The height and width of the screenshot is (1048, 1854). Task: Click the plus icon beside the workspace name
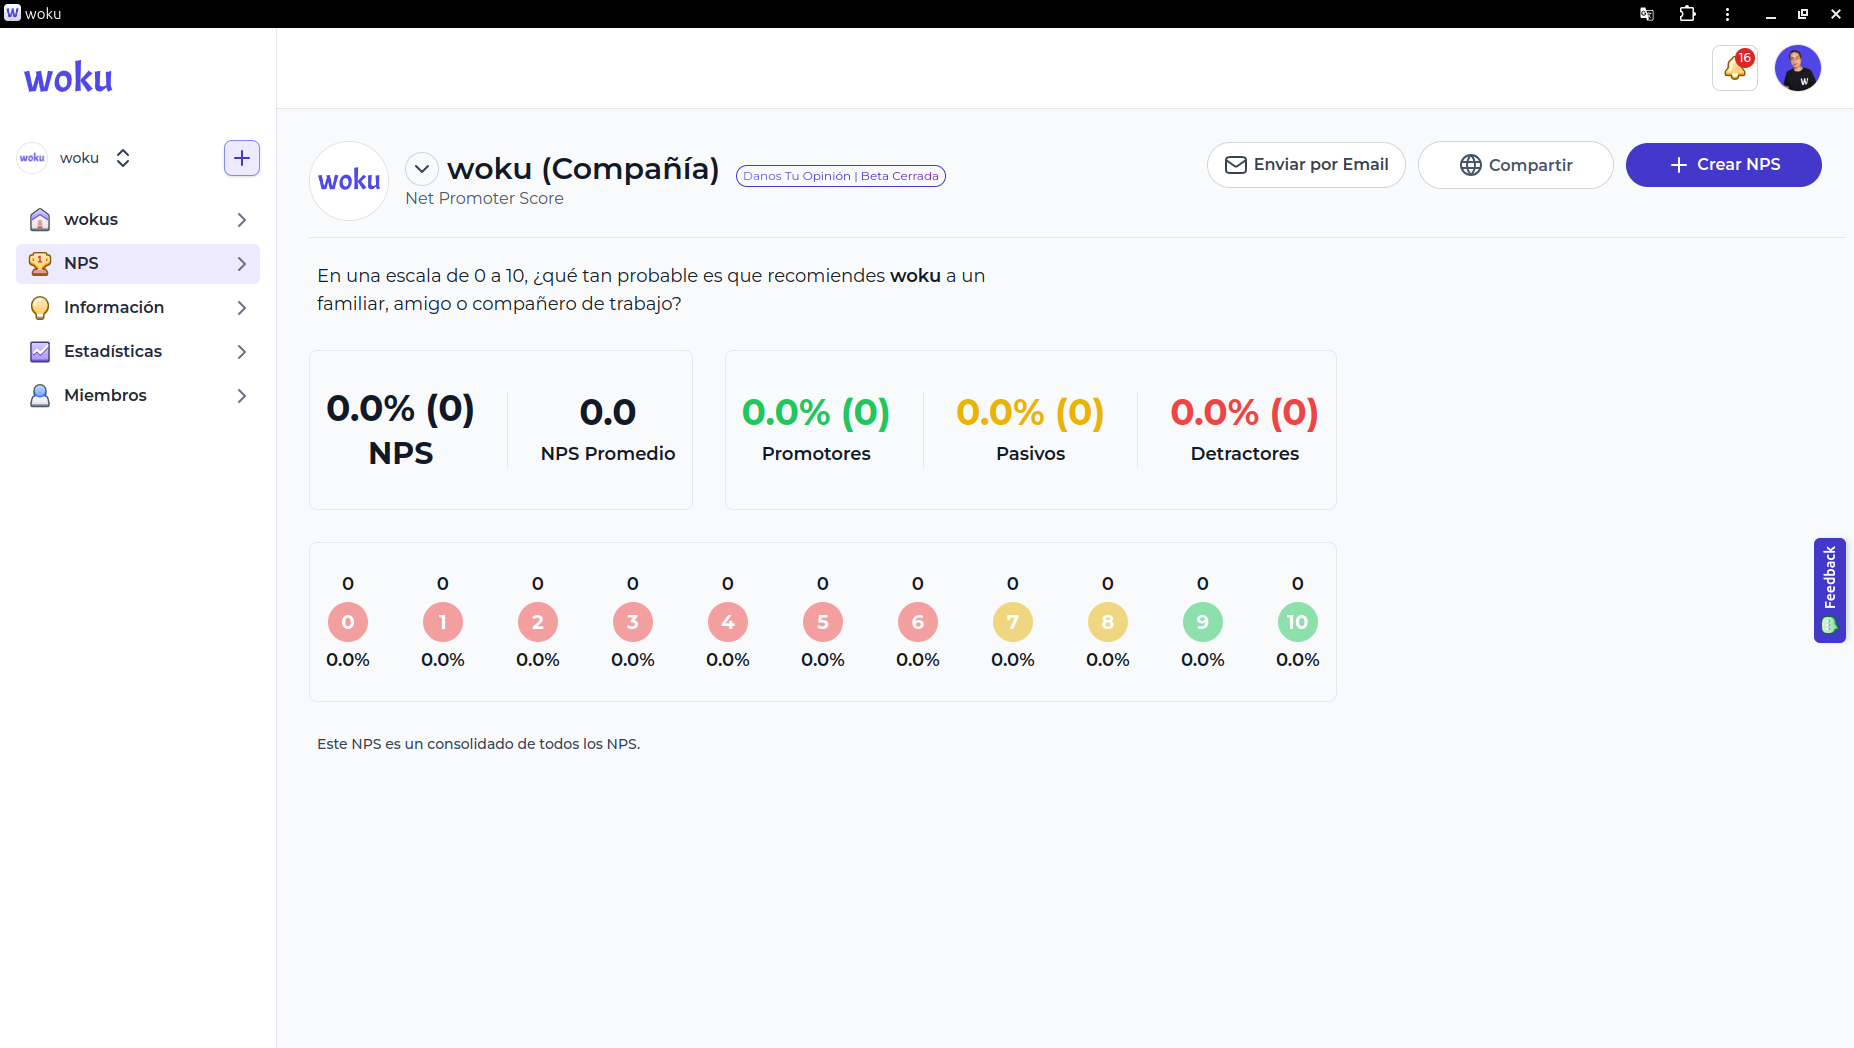coord(241,157)
